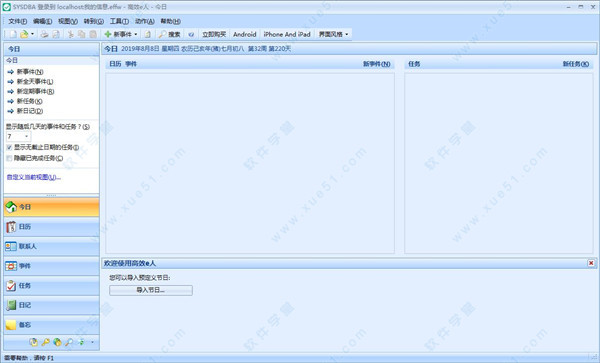
Task: Click the blue round help icon in toolbar
Action: pos(191,34)
